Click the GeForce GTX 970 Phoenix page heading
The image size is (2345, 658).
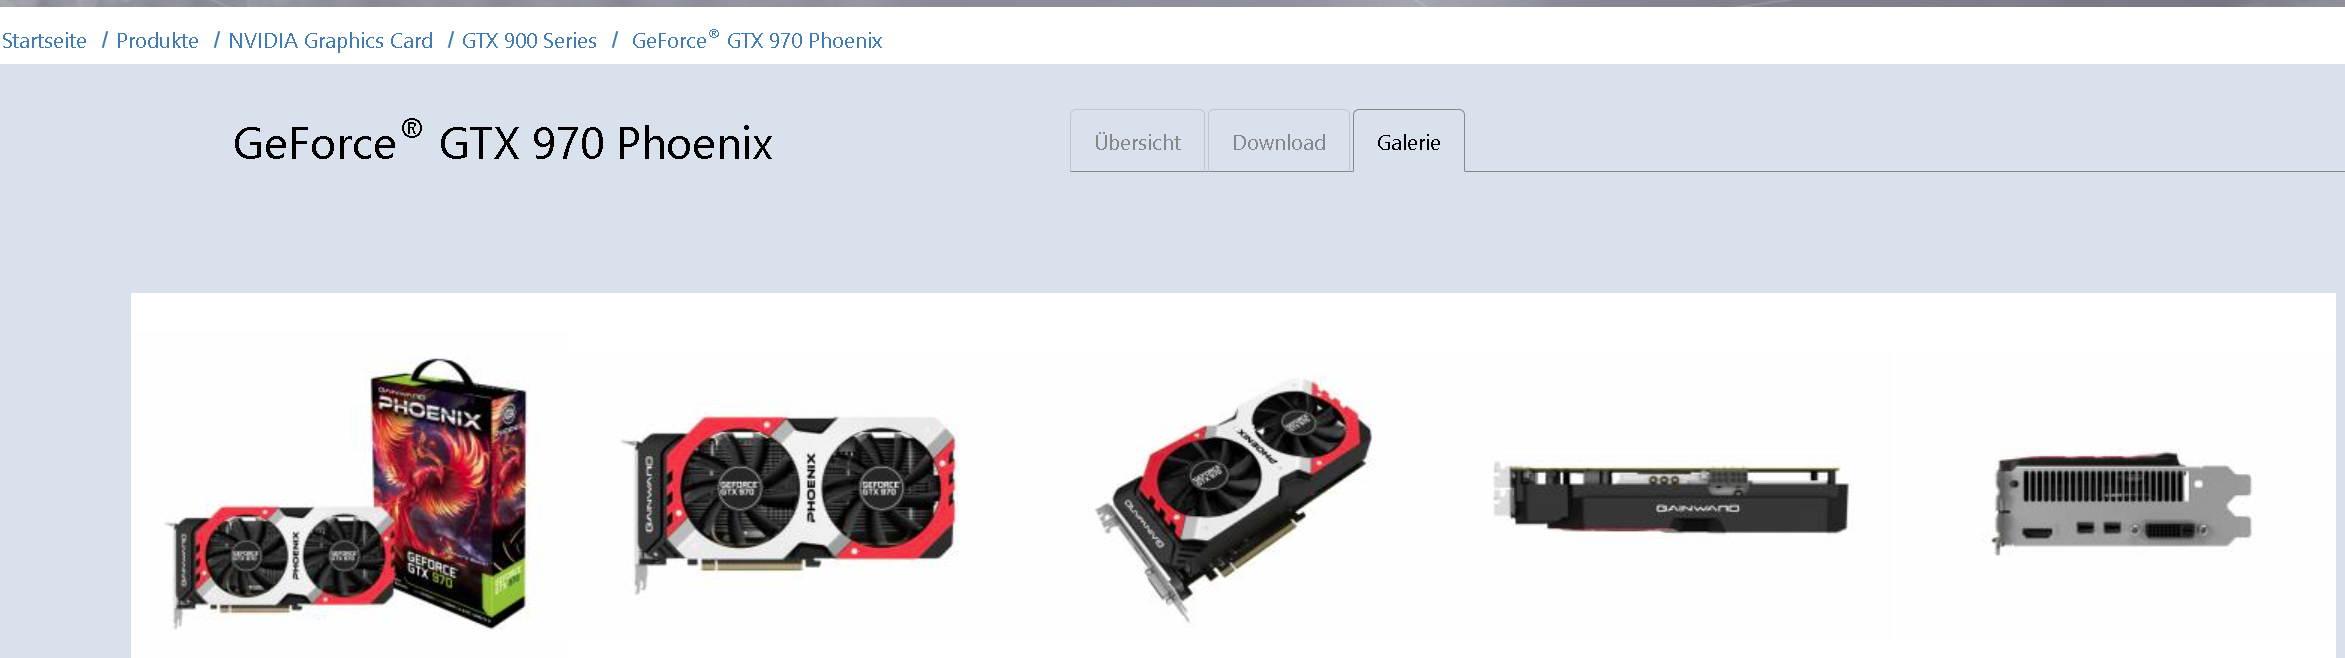pos(503,143)
